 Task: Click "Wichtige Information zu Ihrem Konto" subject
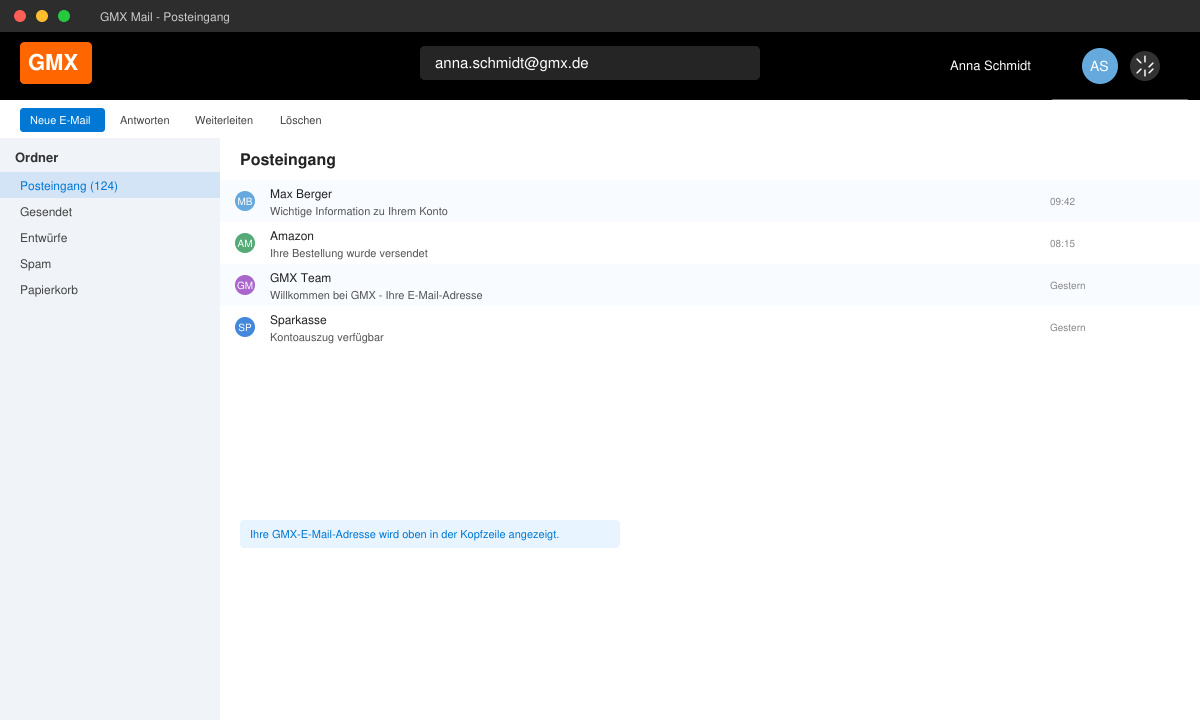pos(359,211)
